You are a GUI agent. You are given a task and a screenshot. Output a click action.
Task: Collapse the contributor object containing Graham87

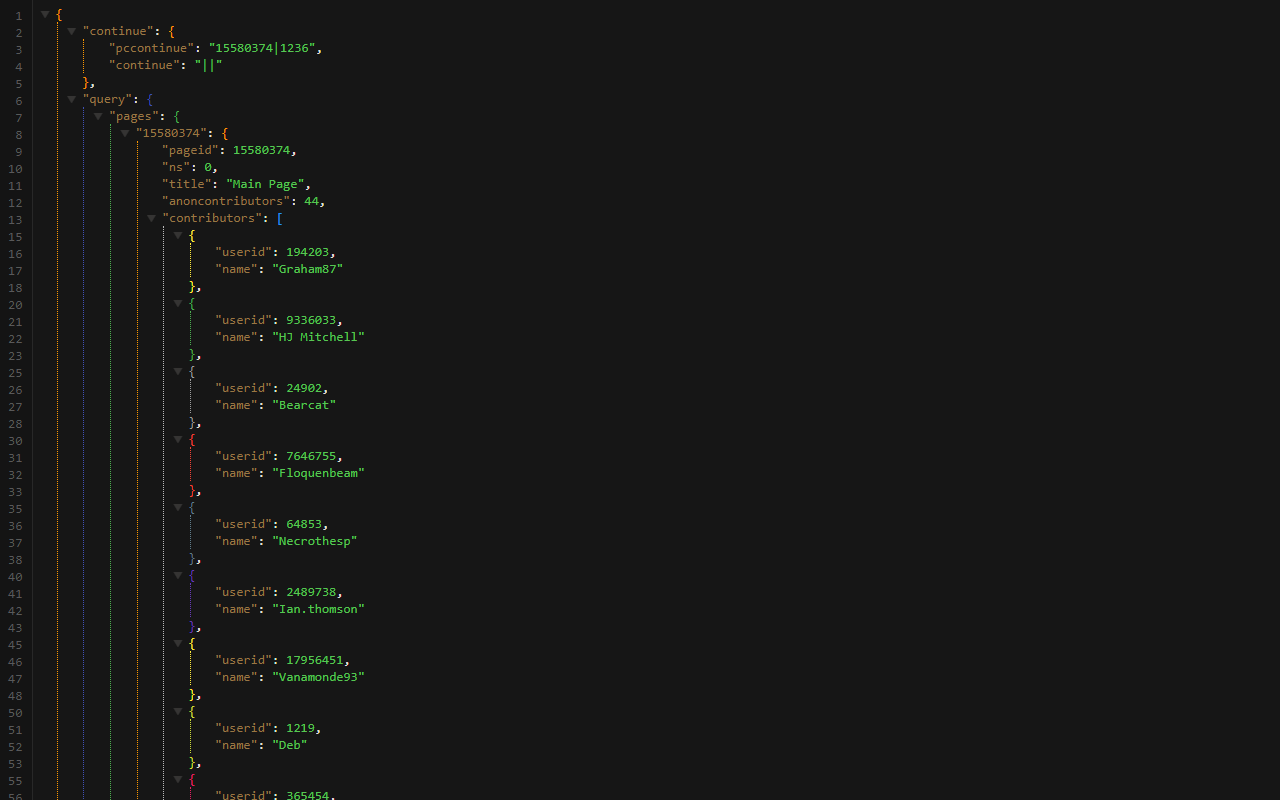pos(178,236)
